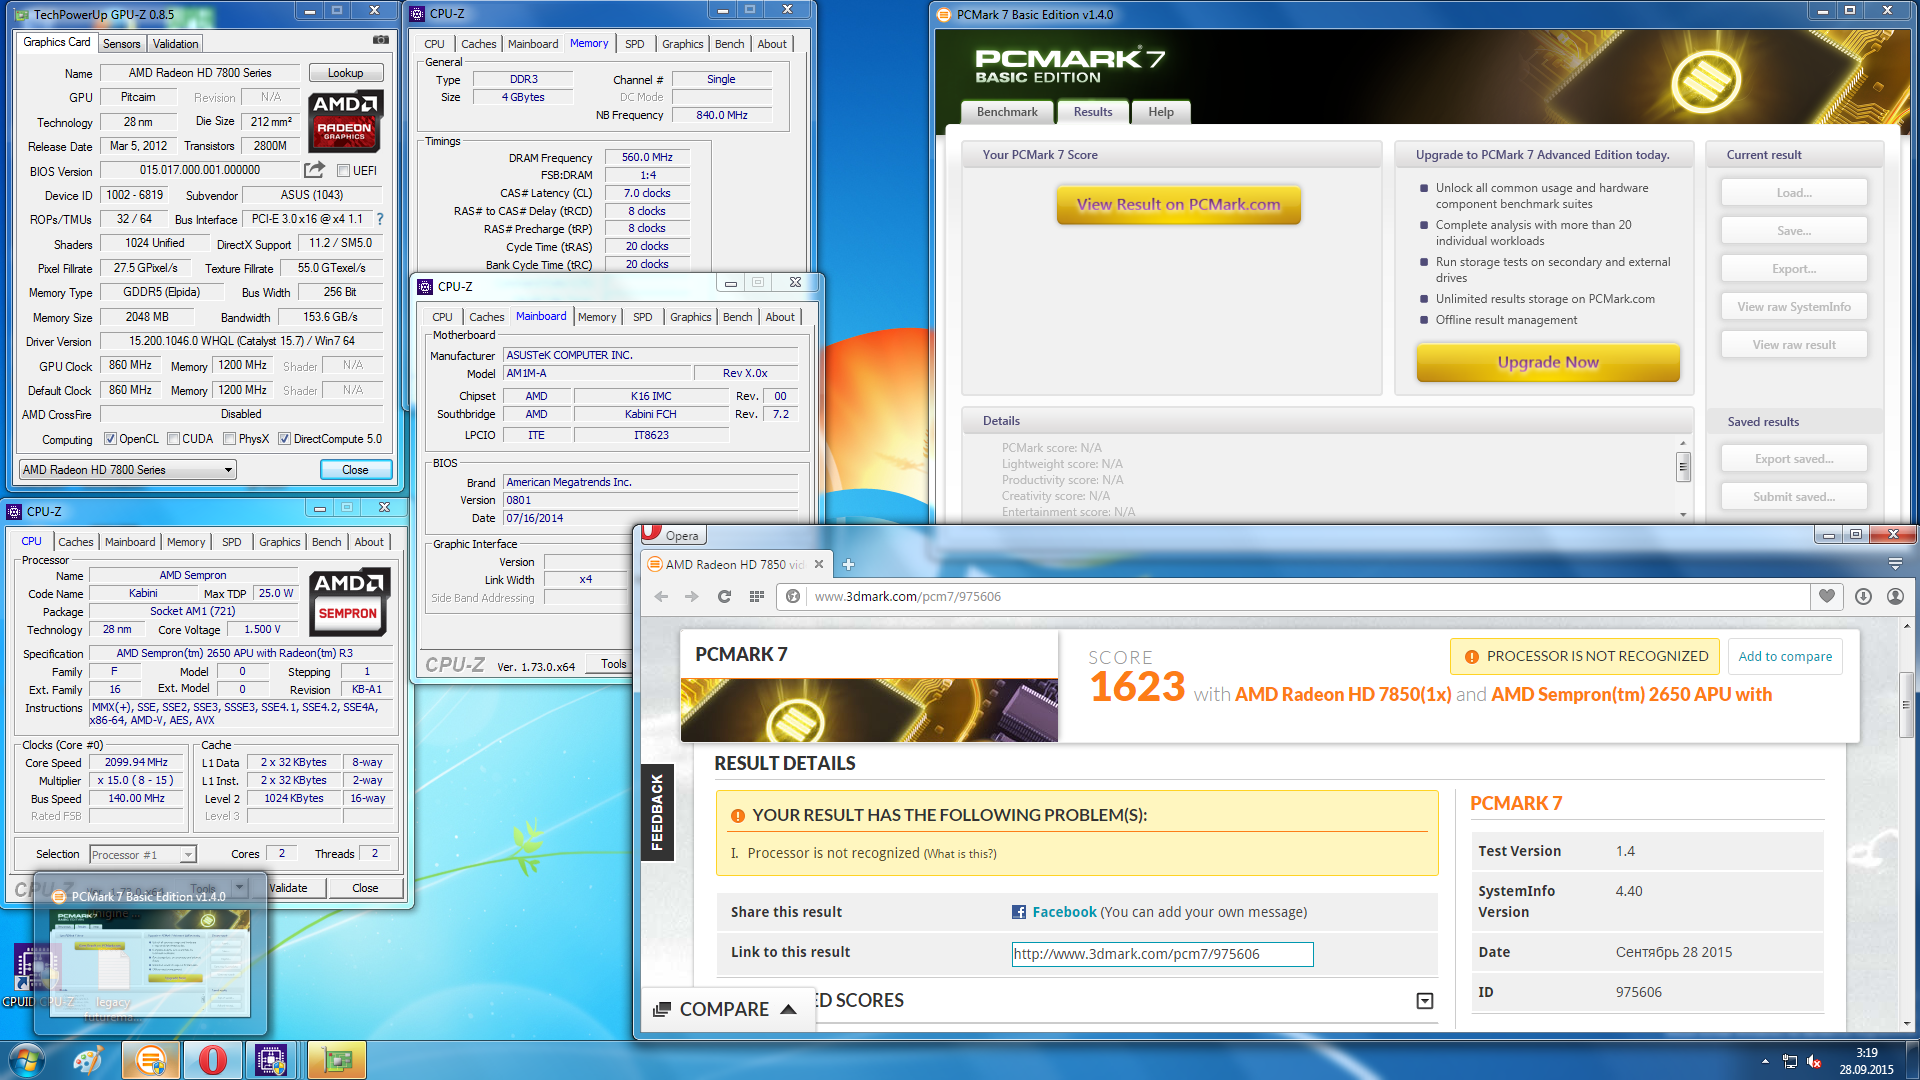Bookmark the page with the heart icon
Viewport: 1920px width, 1080px height.
[1827, 596]
